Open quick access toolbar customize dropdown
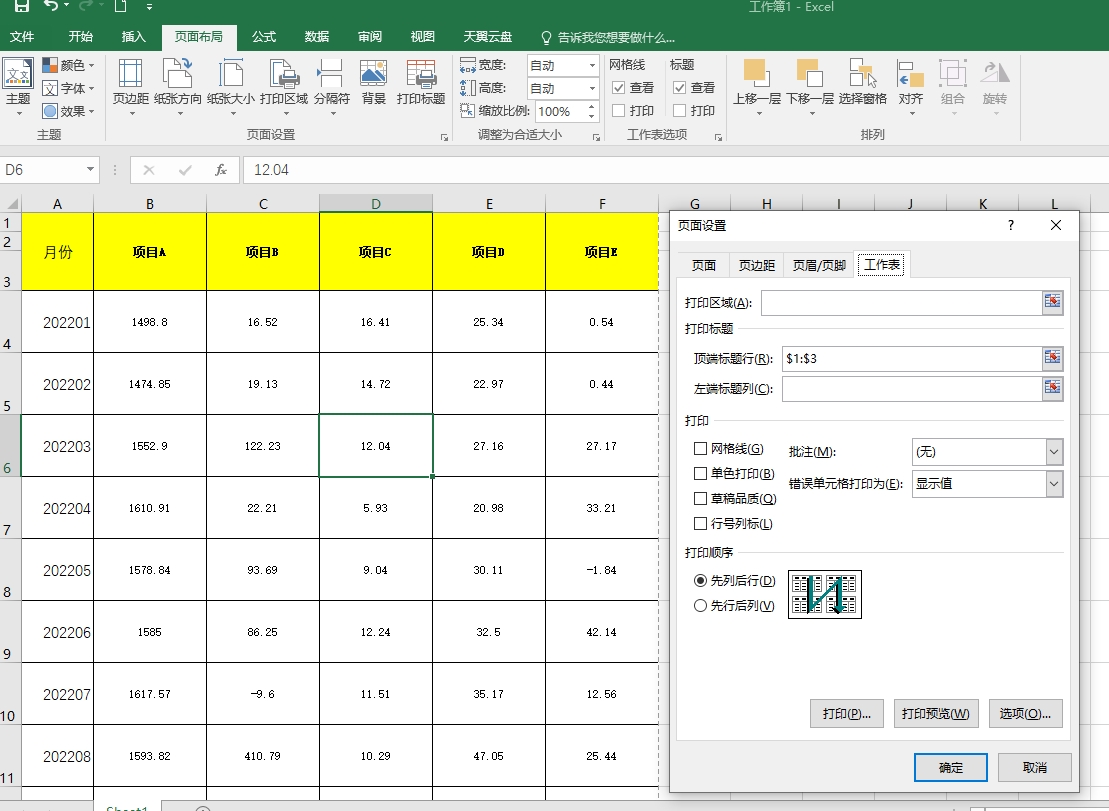This screenshot has height=811, width=1109. coord(149,6)
